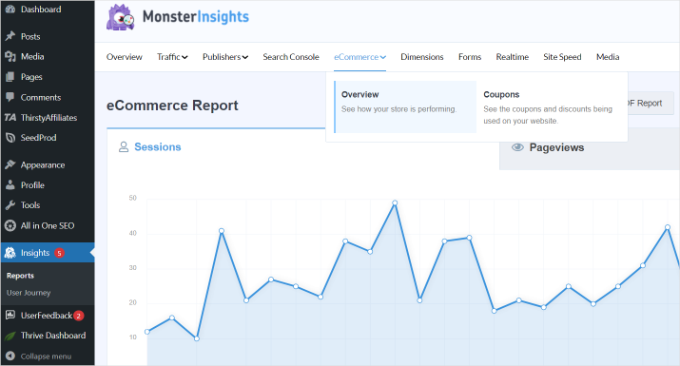Open the Overview report tab

[124, 57]
